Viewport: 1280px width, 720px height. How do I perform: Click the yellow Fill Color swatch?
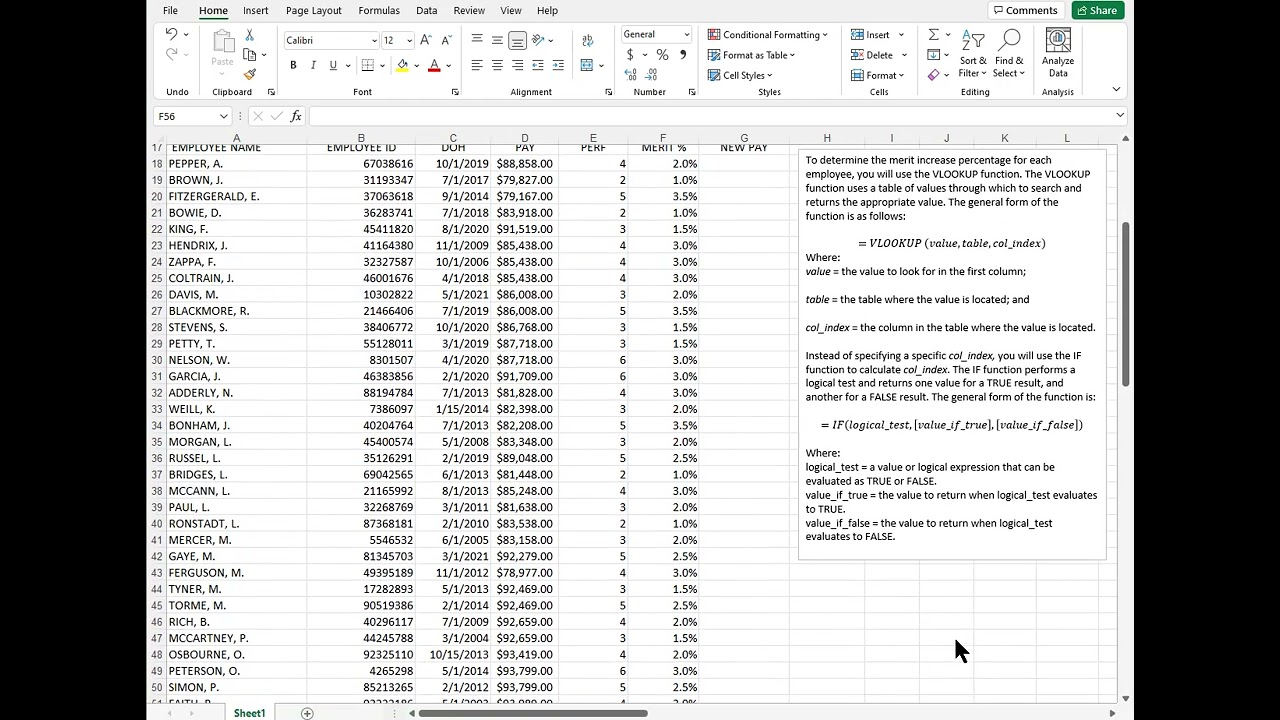point(402,65)
